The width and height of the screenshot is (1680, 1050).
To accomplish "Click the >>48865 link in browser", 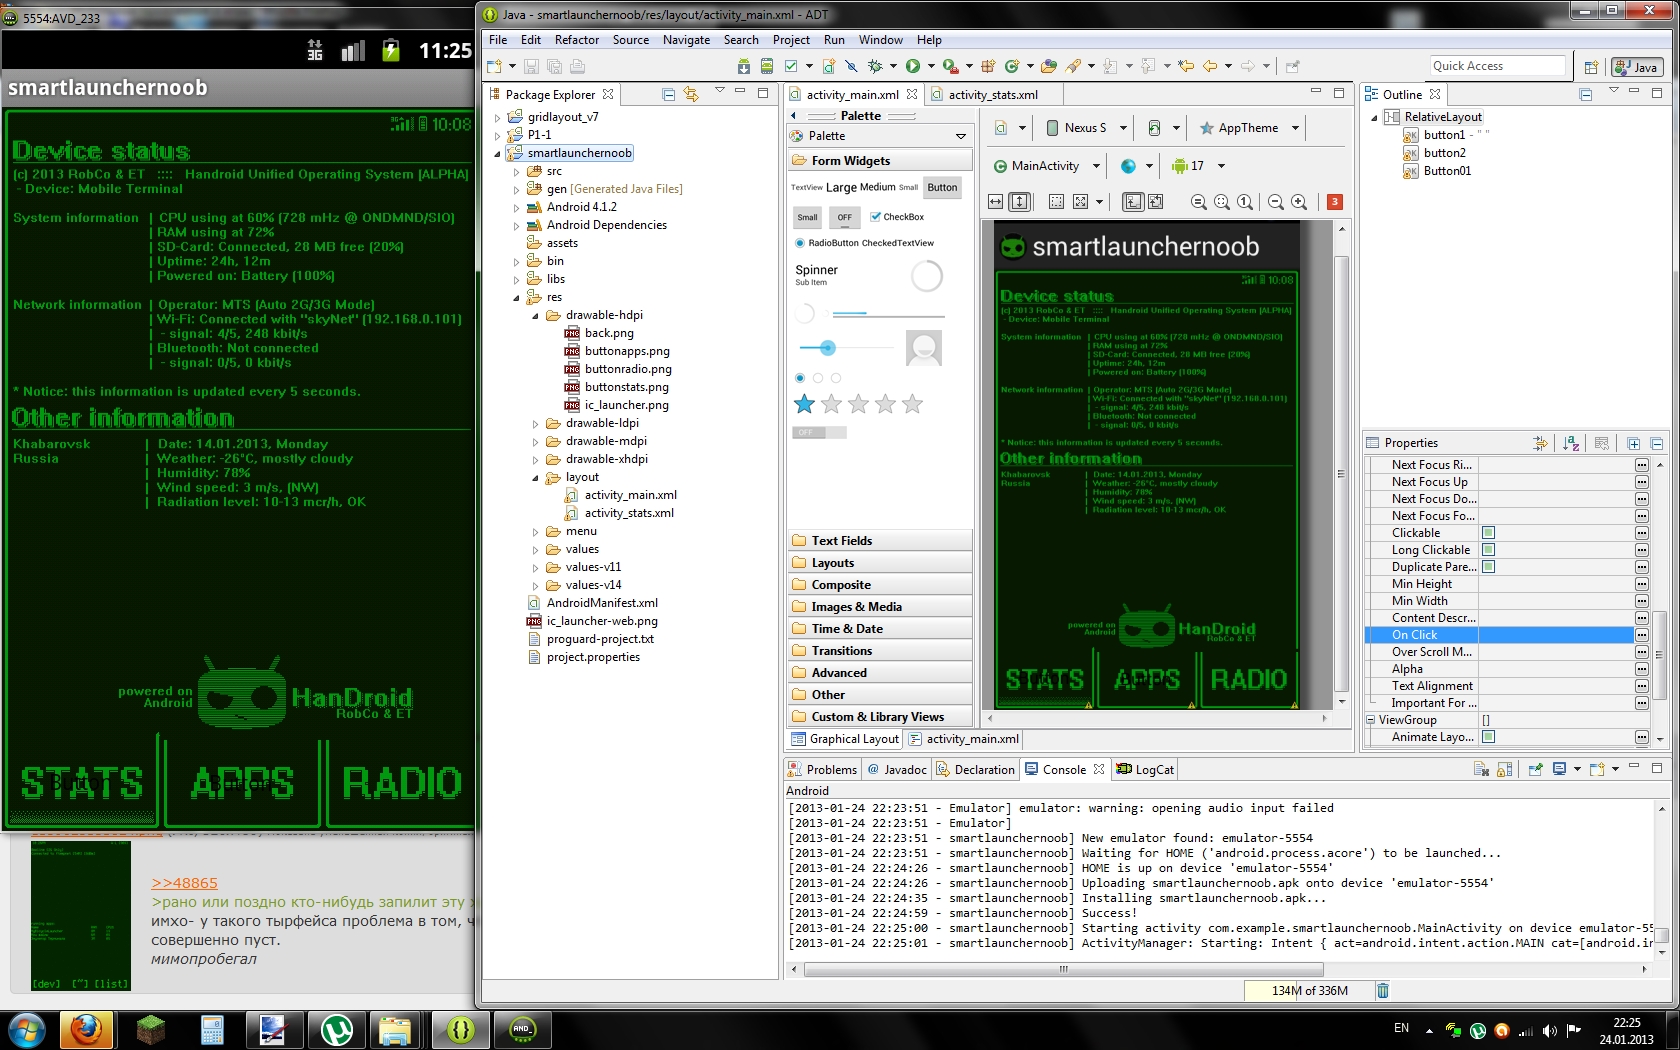I will [x=184, y=883].
